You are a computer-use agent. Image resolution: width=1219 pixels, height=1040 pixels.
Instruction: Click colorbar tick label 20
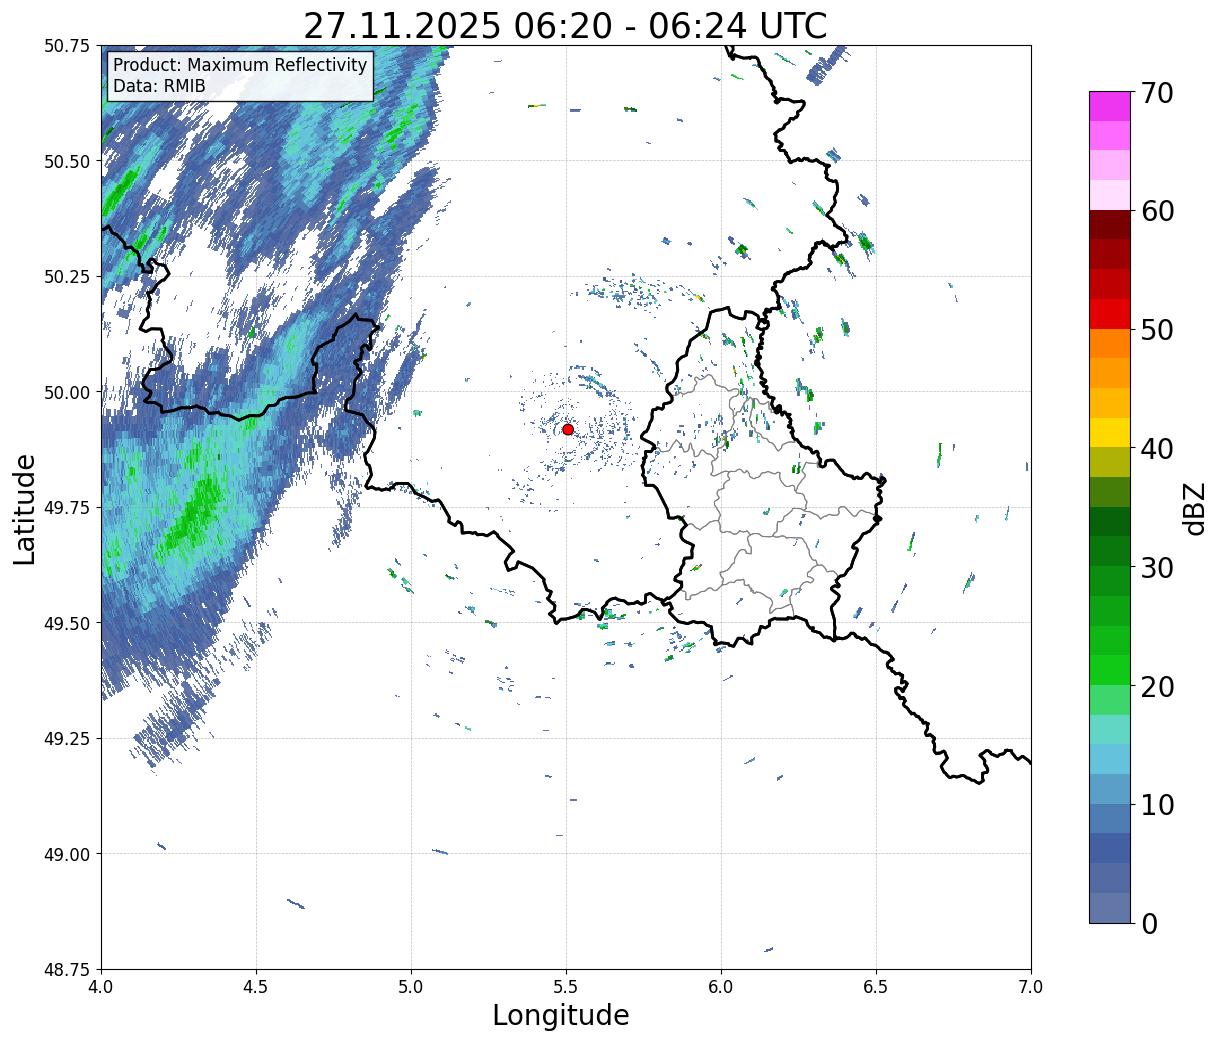tap(1157, 686)
